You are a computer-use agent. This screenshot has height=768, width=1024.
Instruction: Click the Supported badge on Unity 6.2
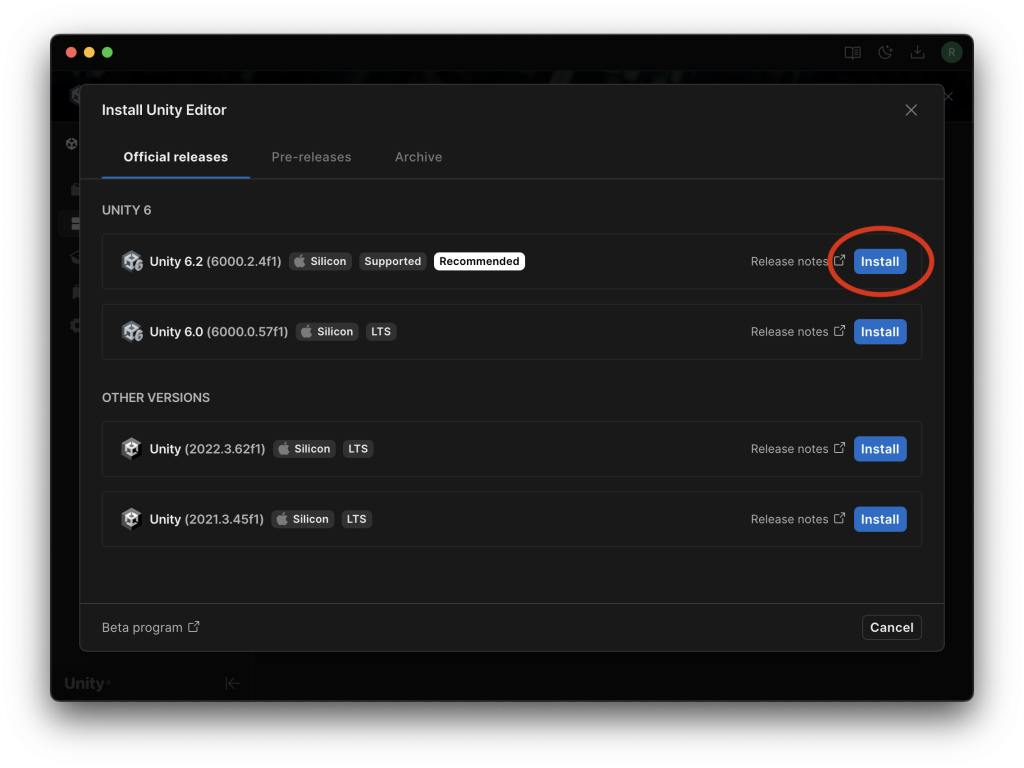(x=392, y=261)
